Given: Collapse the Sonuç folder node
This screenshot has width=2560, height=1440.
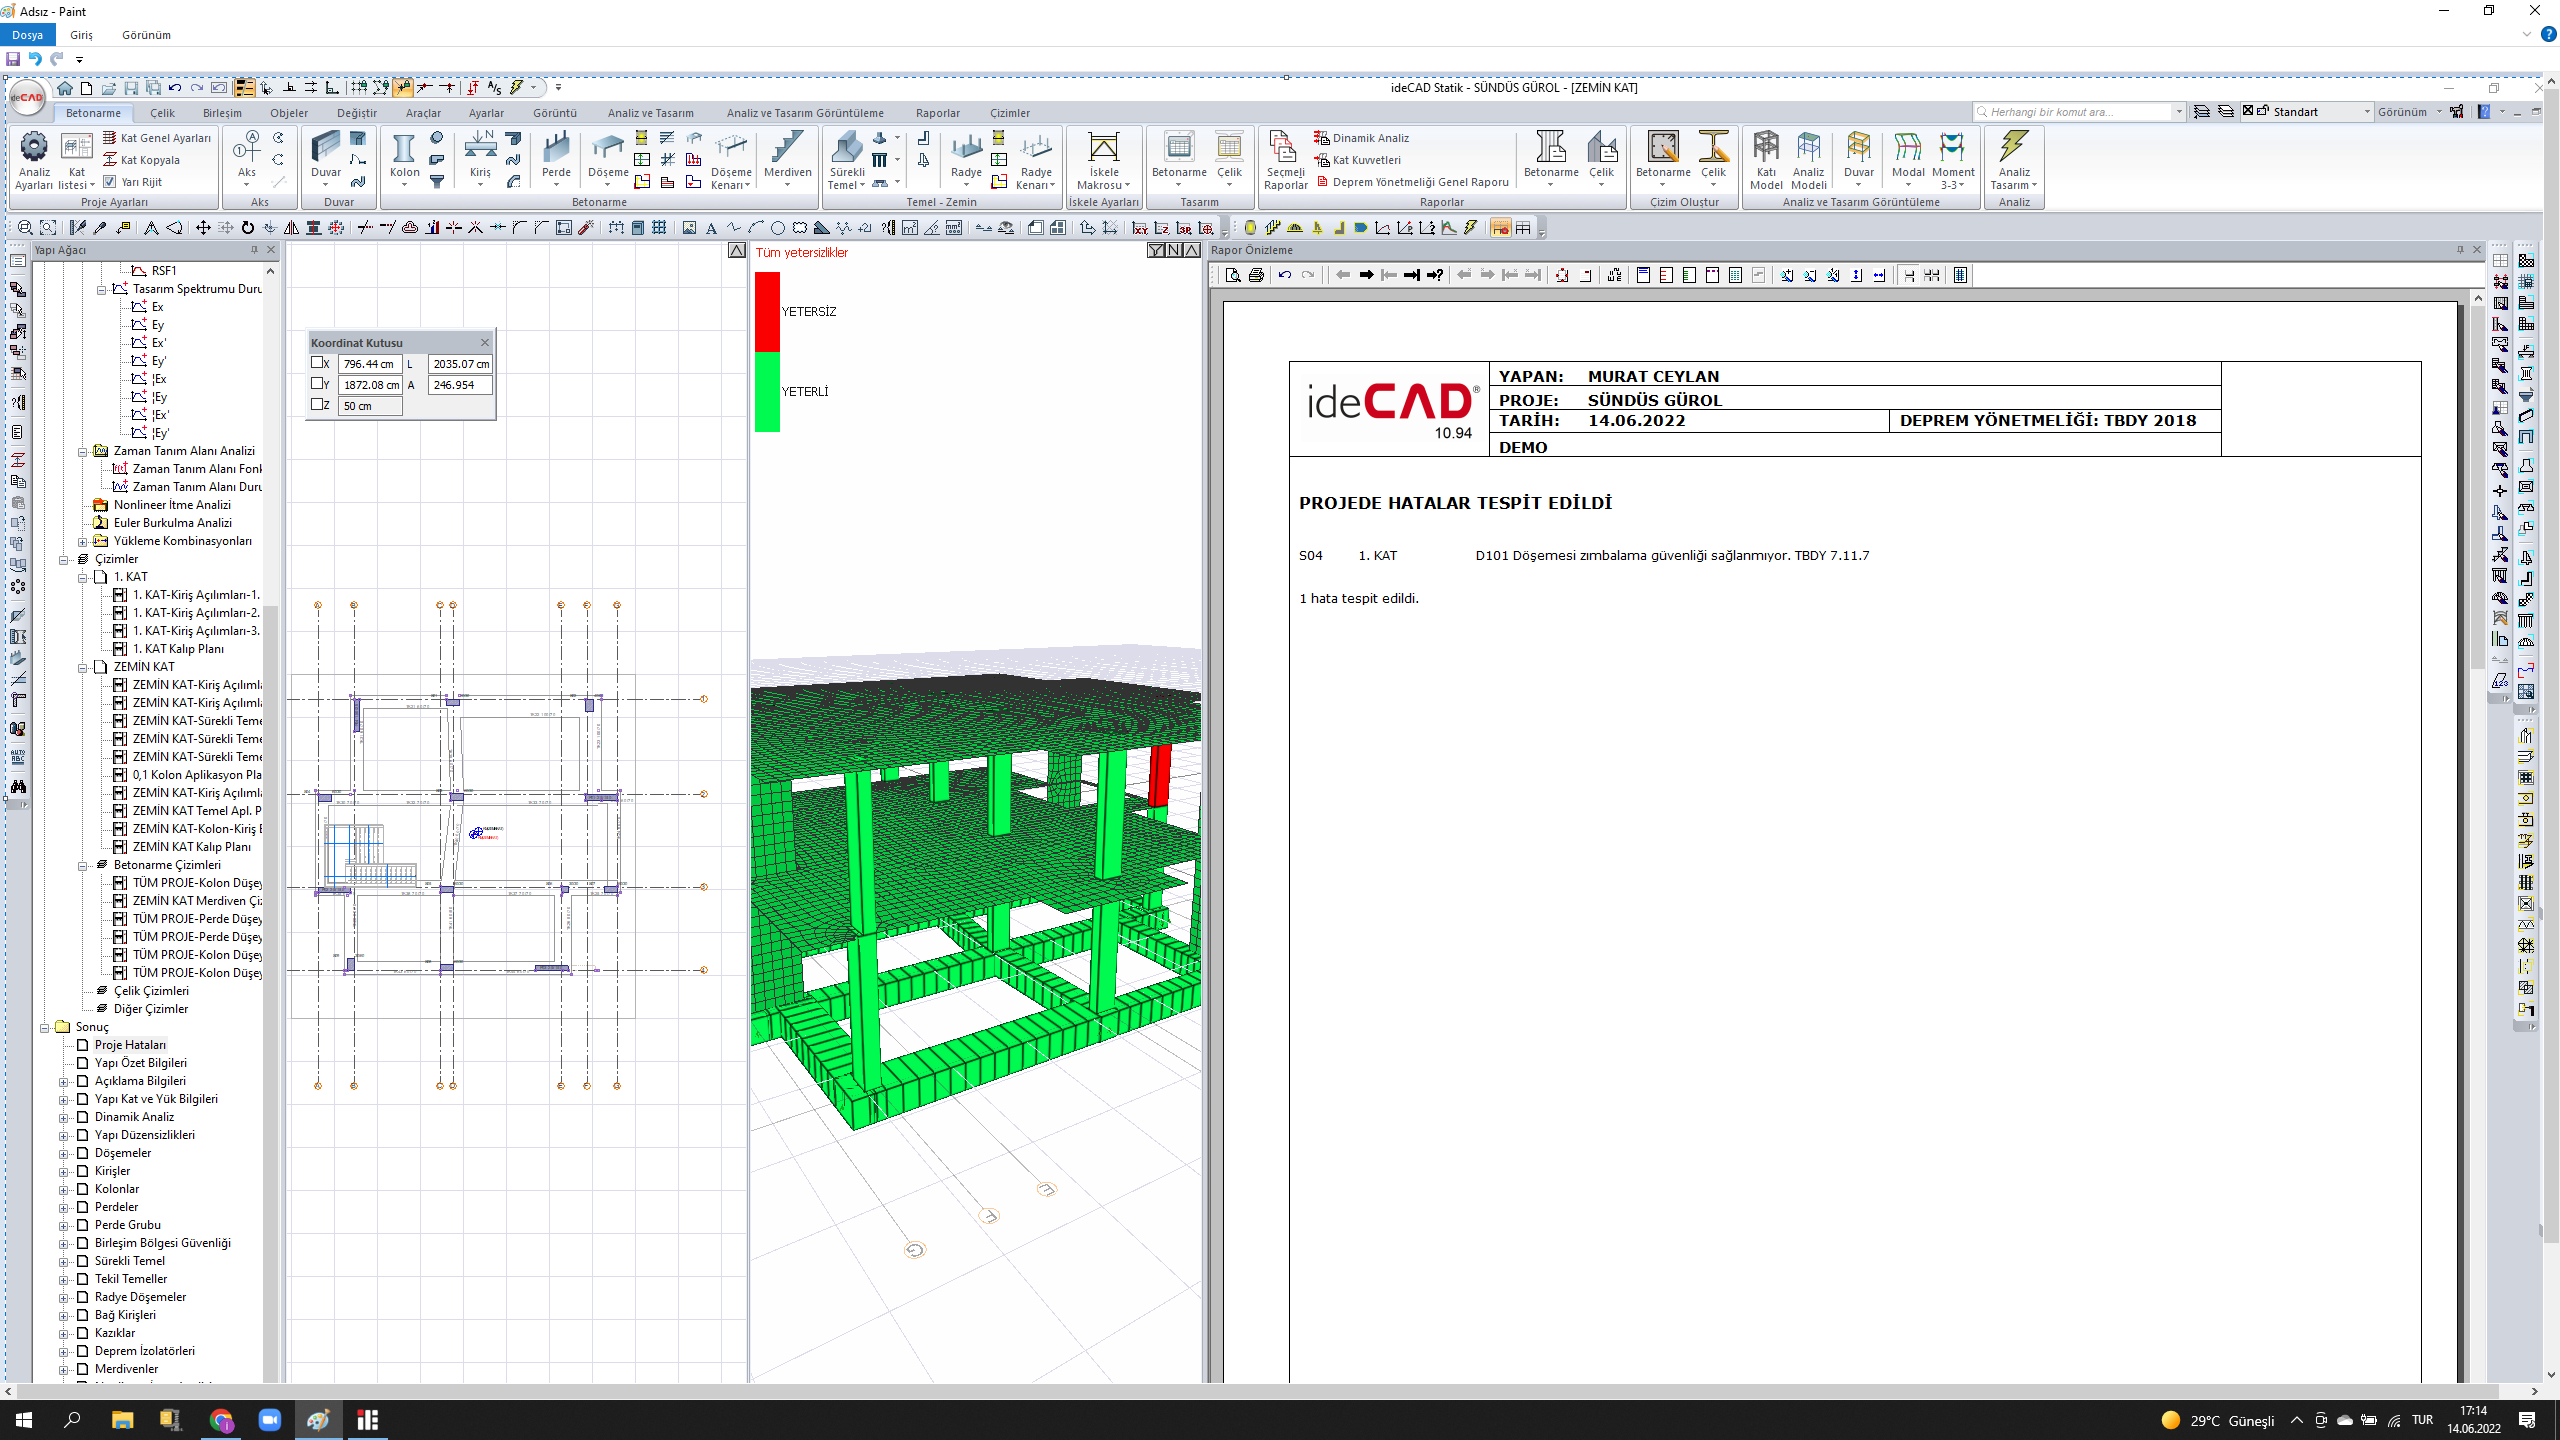Looking at the screenshot, I should (45, 1027).
